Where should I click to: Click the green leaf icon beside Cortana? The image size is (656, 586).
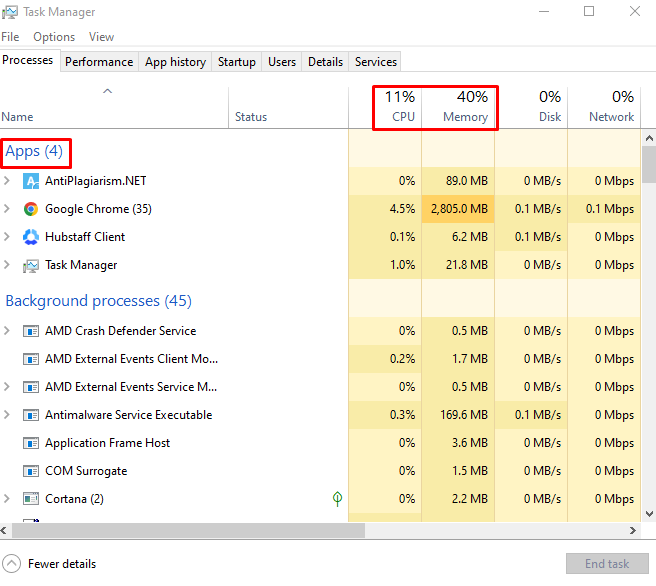[337, 499]
